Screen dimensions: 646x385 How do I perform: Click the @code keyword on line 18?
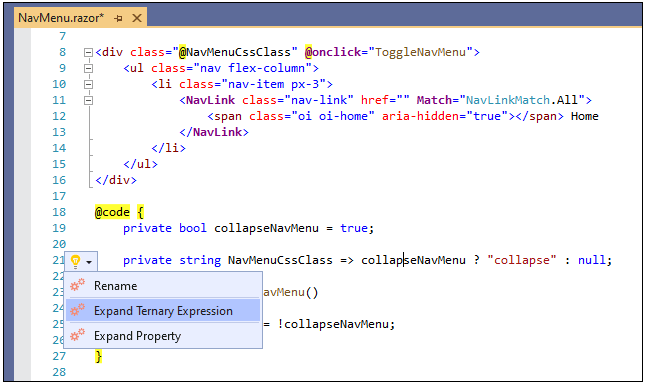112,212
